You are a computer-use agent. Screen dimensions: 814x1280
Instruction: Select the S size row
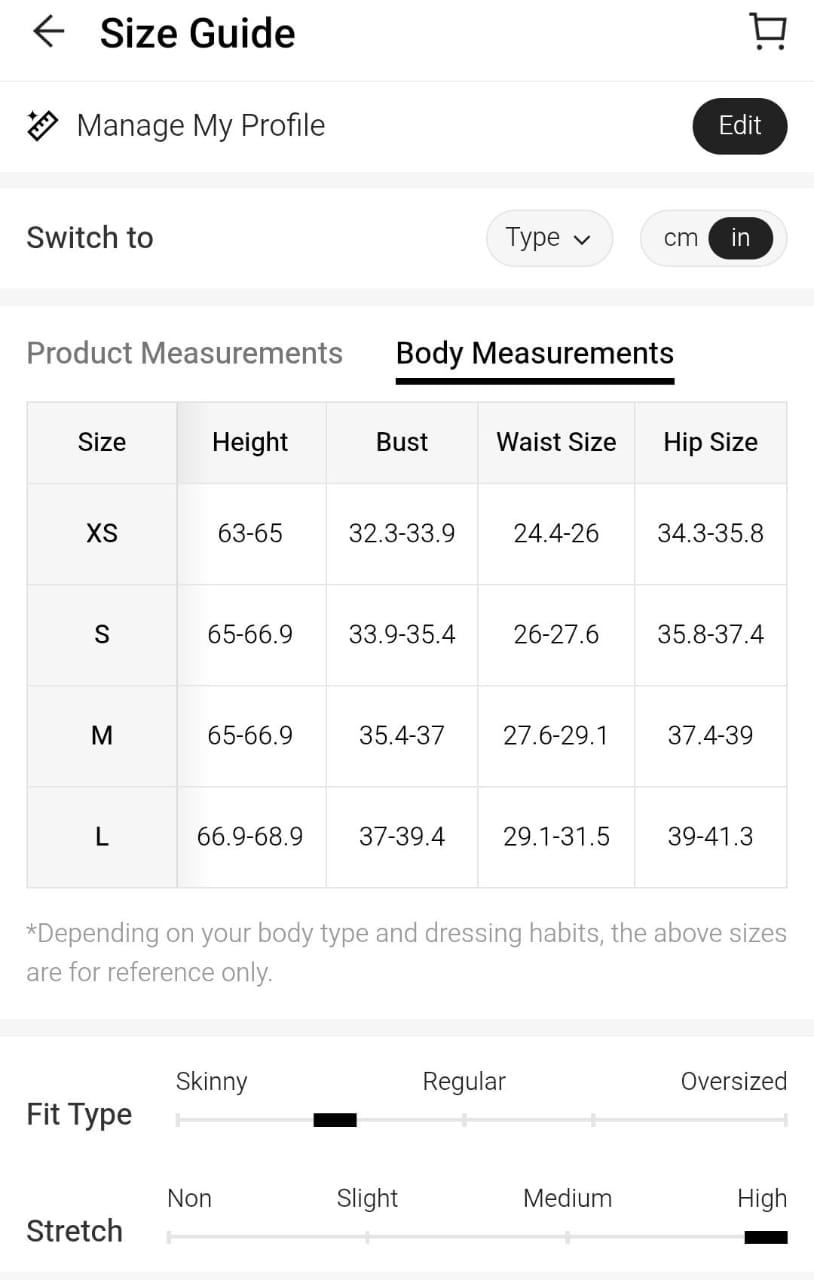pos(102,635)
